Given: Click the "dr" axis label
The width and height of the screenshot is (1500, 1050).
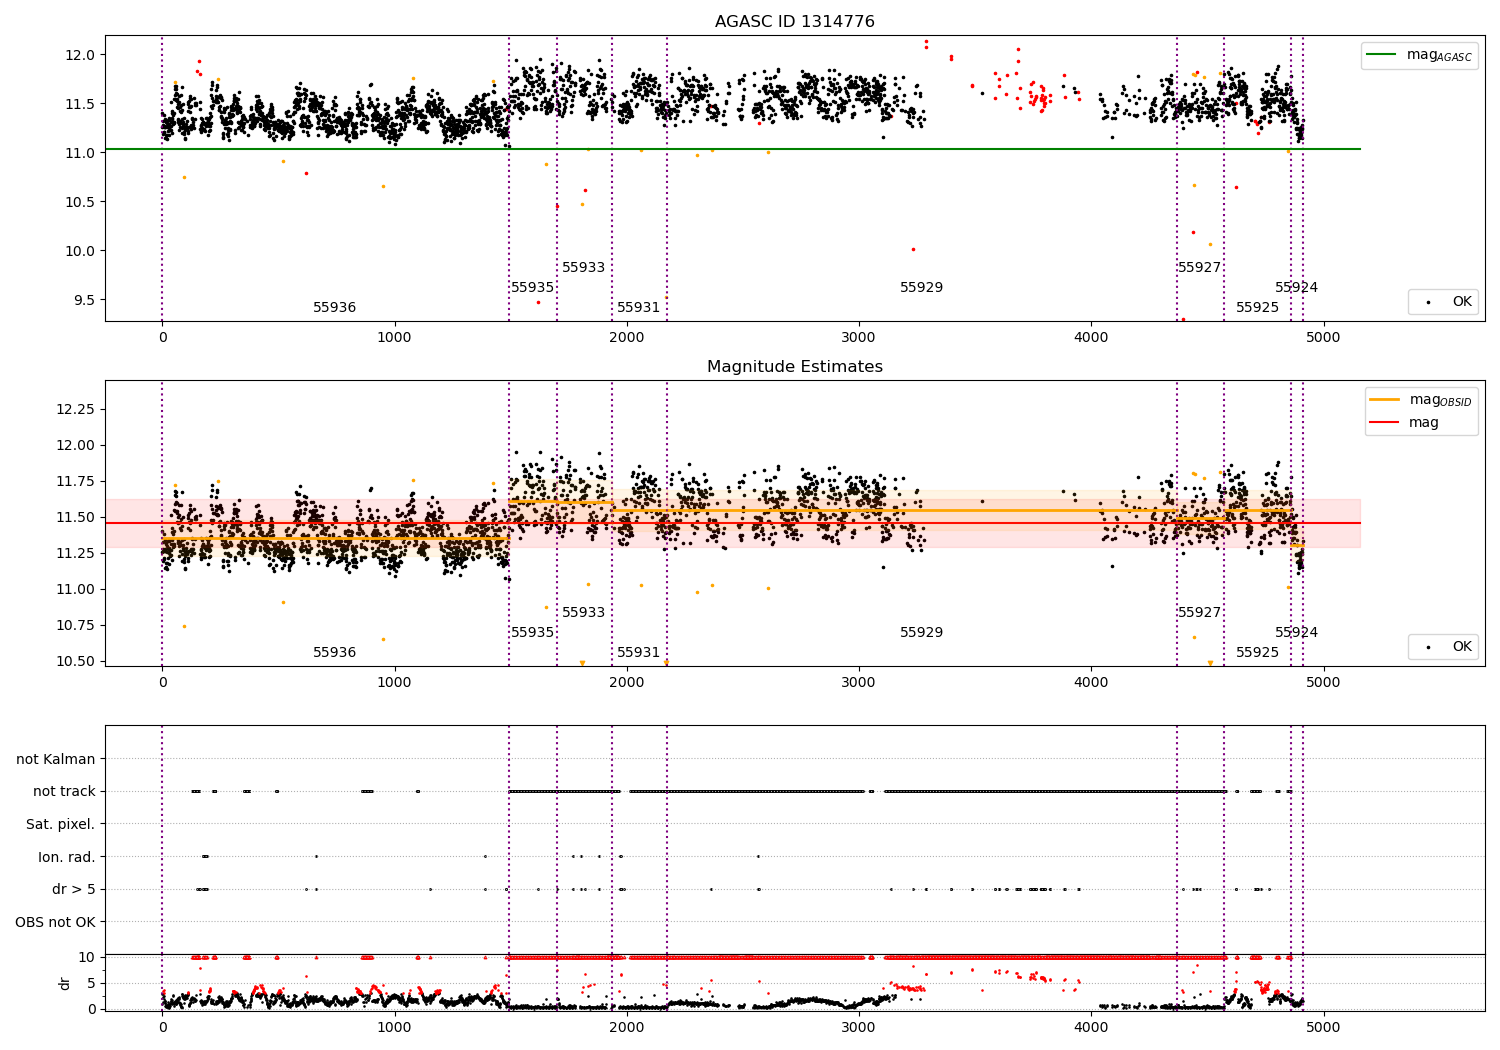Looking at the screenshot, I should click(x=65, y=983).
